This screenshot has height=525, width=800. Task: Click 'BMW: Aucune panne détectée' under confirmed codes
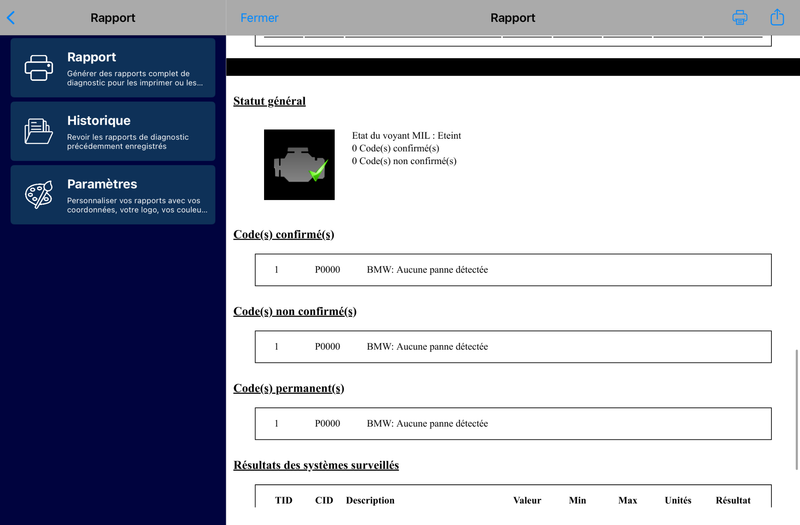pos(427,270)
